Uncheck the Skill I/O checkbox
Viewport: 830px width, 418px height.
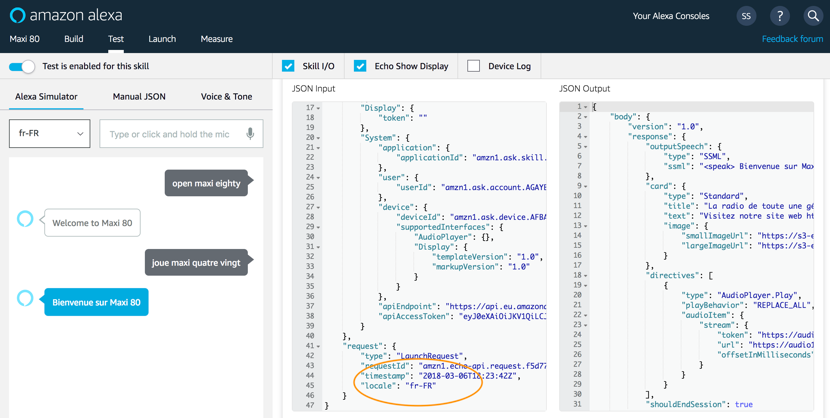coord(288,66)
